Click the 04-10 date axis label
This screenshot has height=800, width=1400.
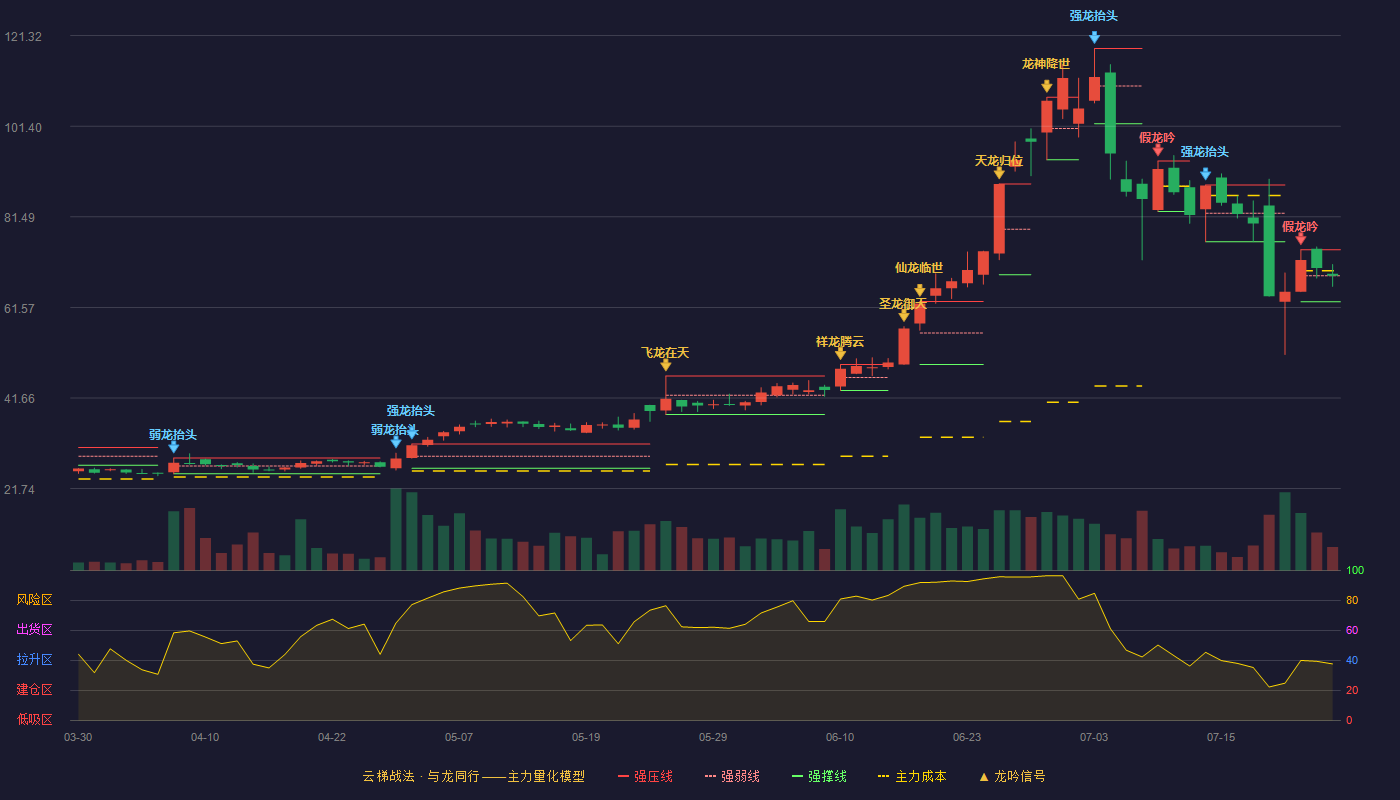point(205,737)
